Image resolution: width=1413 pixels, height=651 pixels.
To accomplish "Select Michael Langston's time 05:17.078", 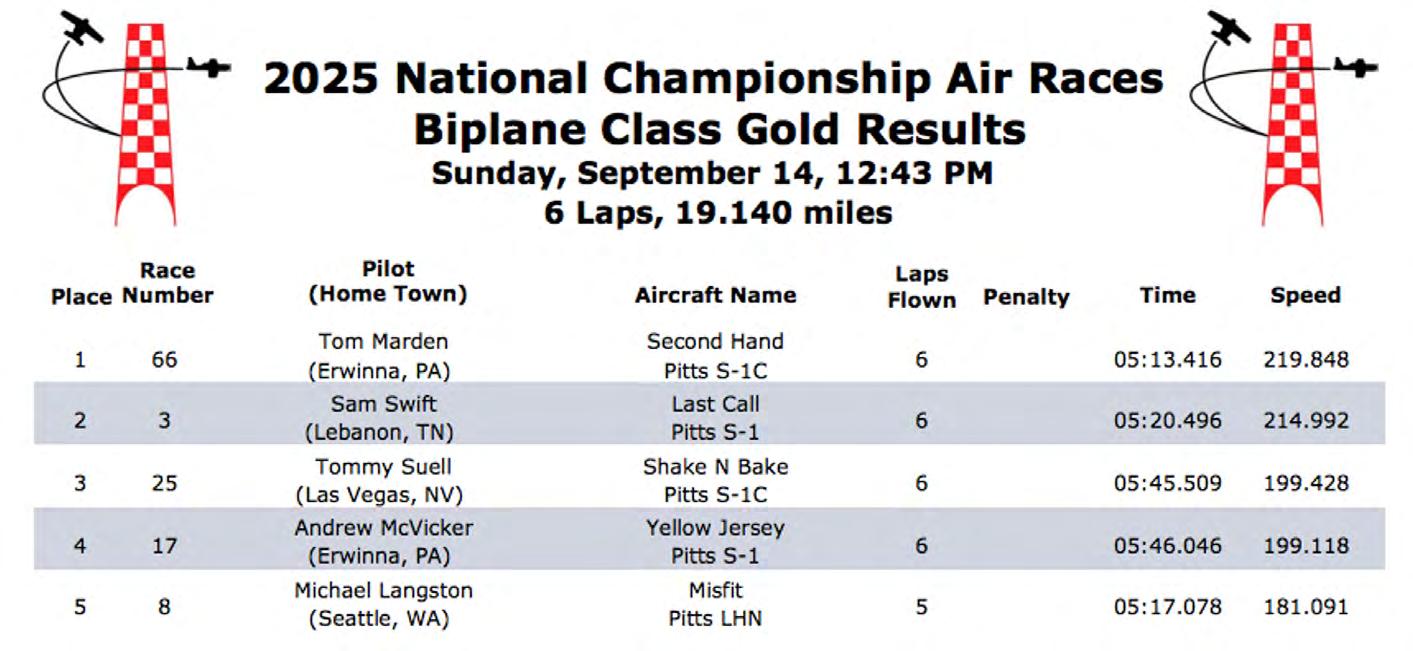I will coord(1167,606).
